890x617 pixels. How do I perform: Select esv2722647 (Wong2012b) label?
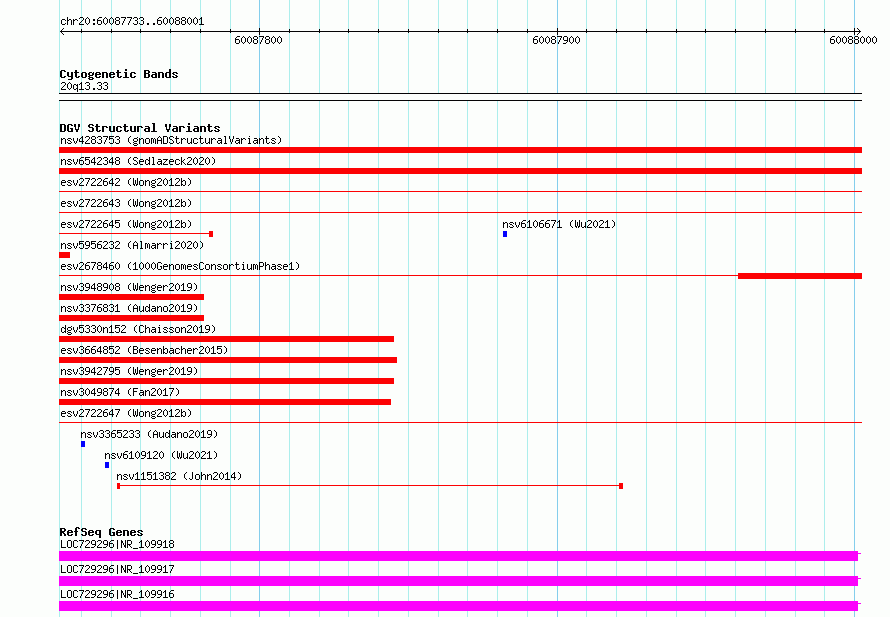click(126, 413)
